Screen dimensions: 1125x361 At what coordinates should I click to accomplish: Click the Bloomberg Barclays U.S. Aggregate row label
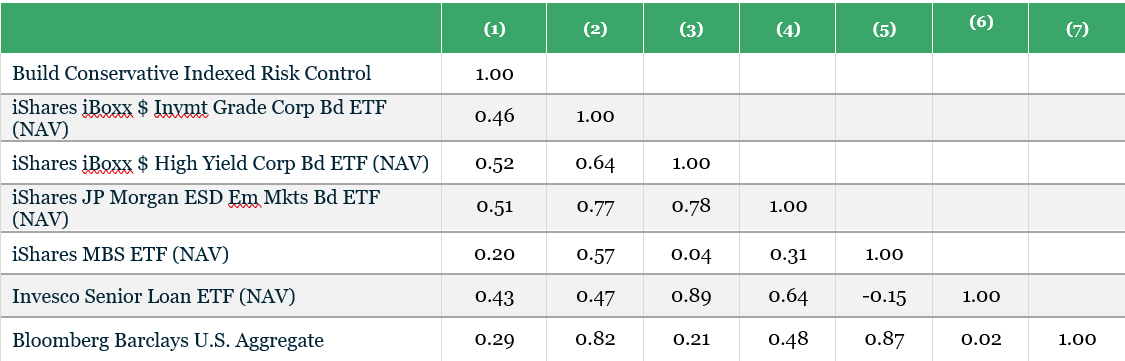168,339
